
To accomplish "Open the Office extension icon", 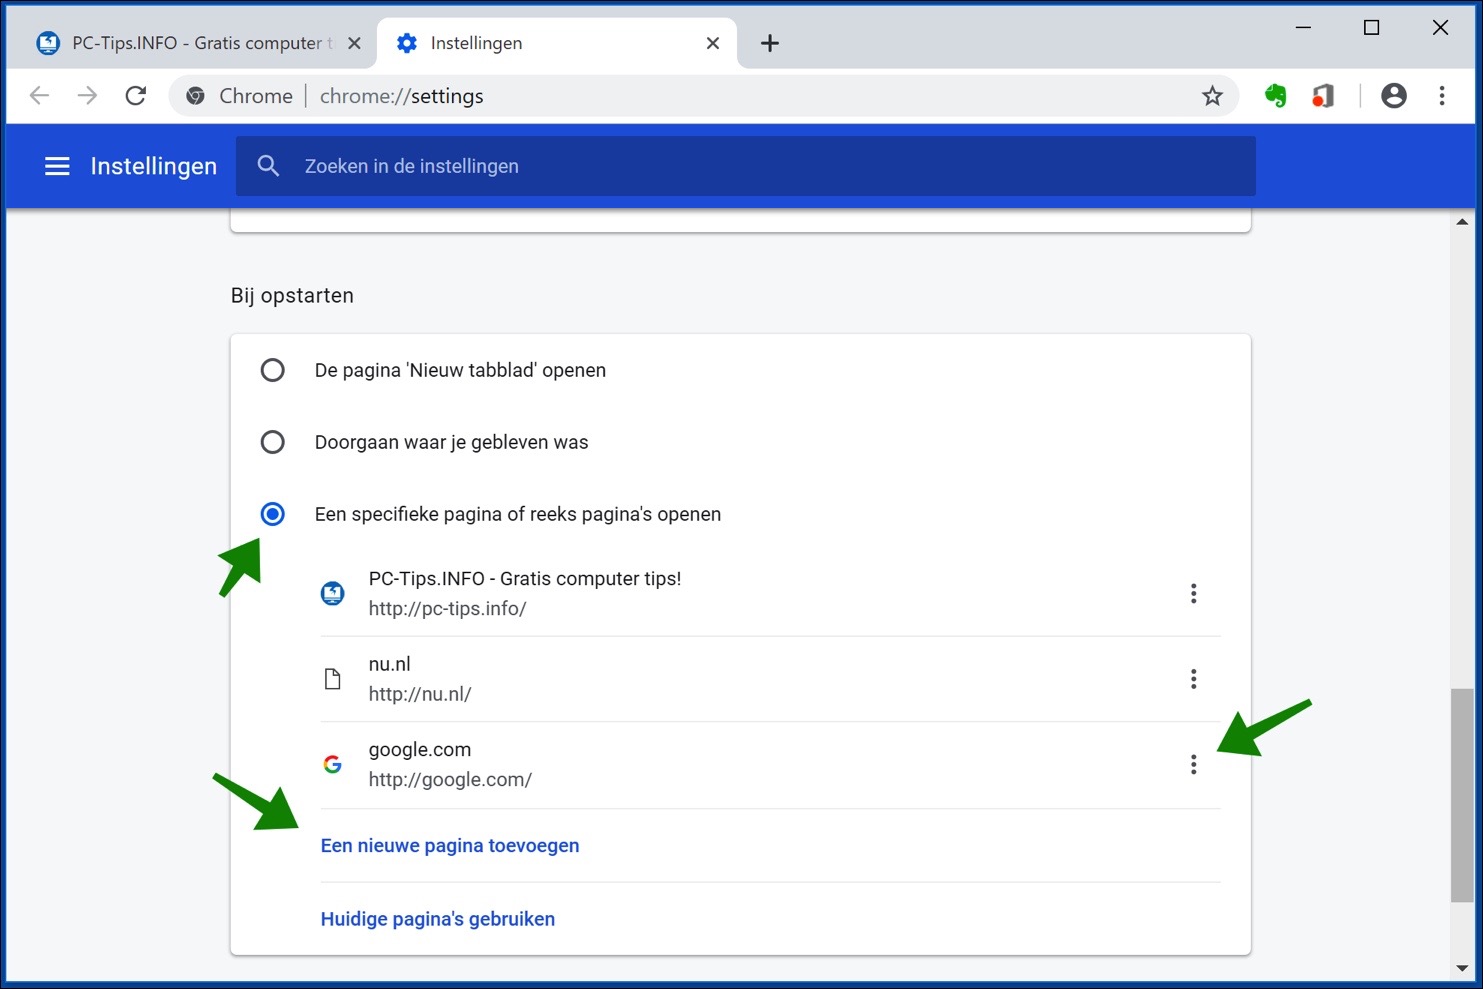I will pyautogui.click(x=1323, y=96).
